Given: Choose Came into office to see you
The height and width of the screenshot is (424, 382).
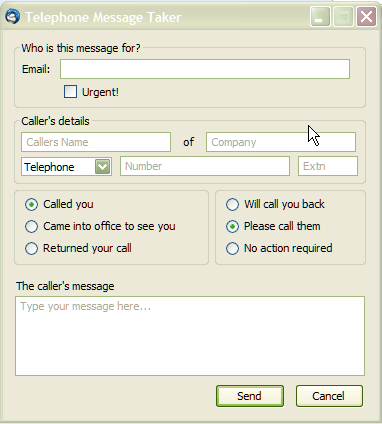Looking at the screenshot, I should (31, 226).
